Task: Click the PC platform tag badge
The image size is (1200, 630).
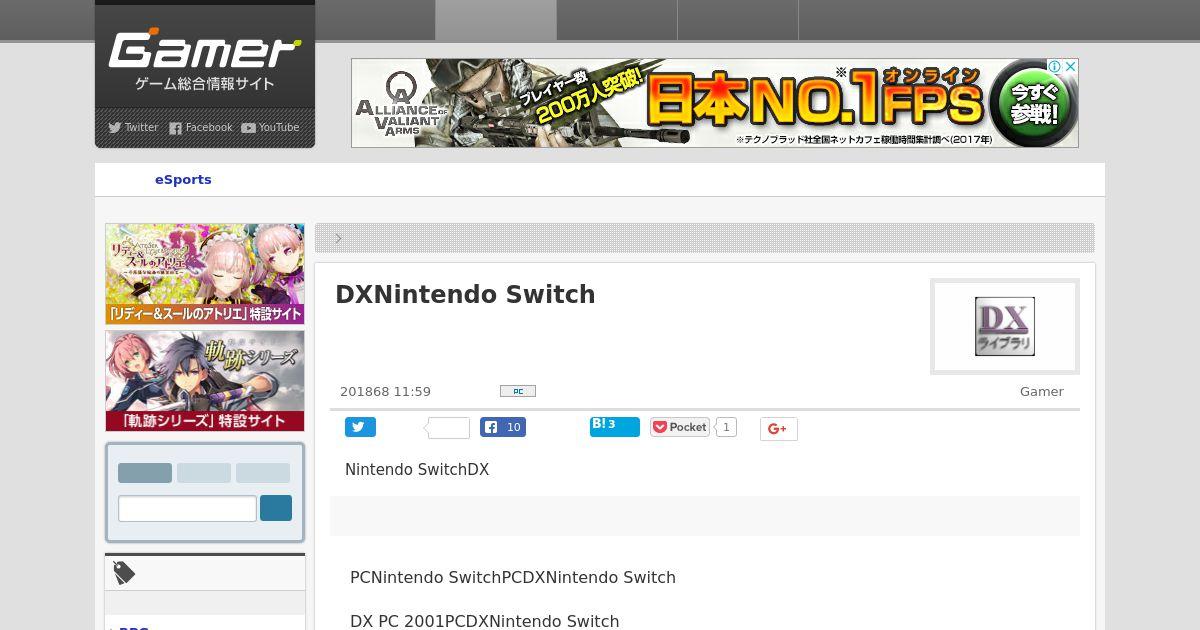Action: click(x=518, y=391)
